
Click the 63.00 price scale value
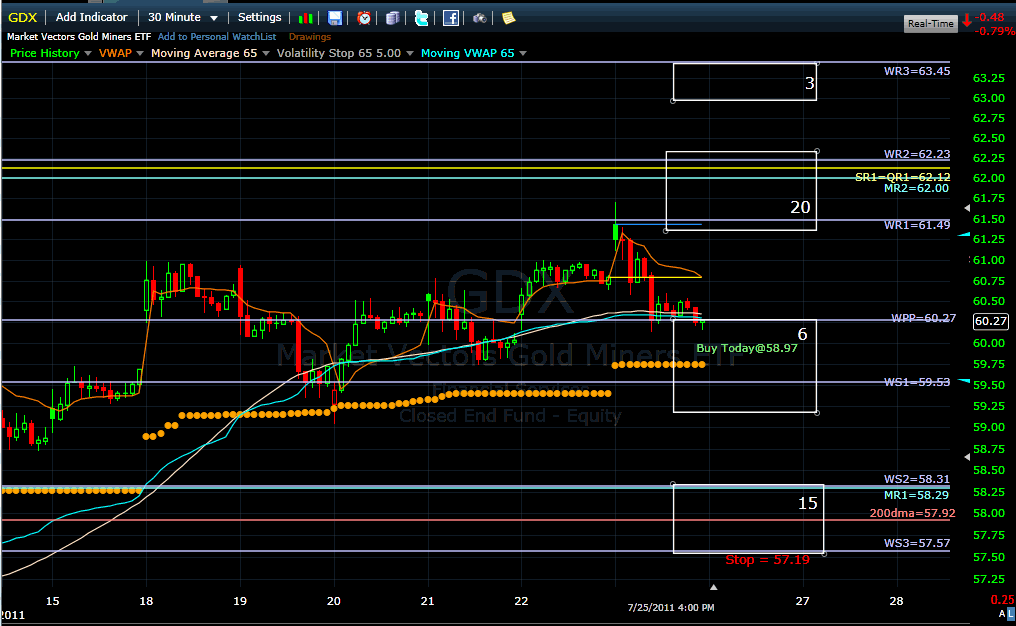click(989, 99)
